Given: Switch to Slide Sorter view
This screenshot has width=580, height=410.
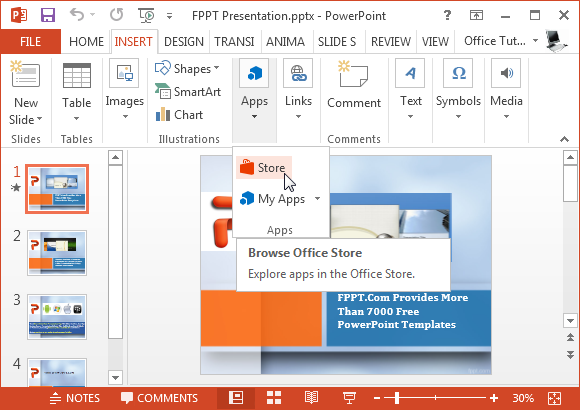Looking at the screenshot, I should click(274, 398).
